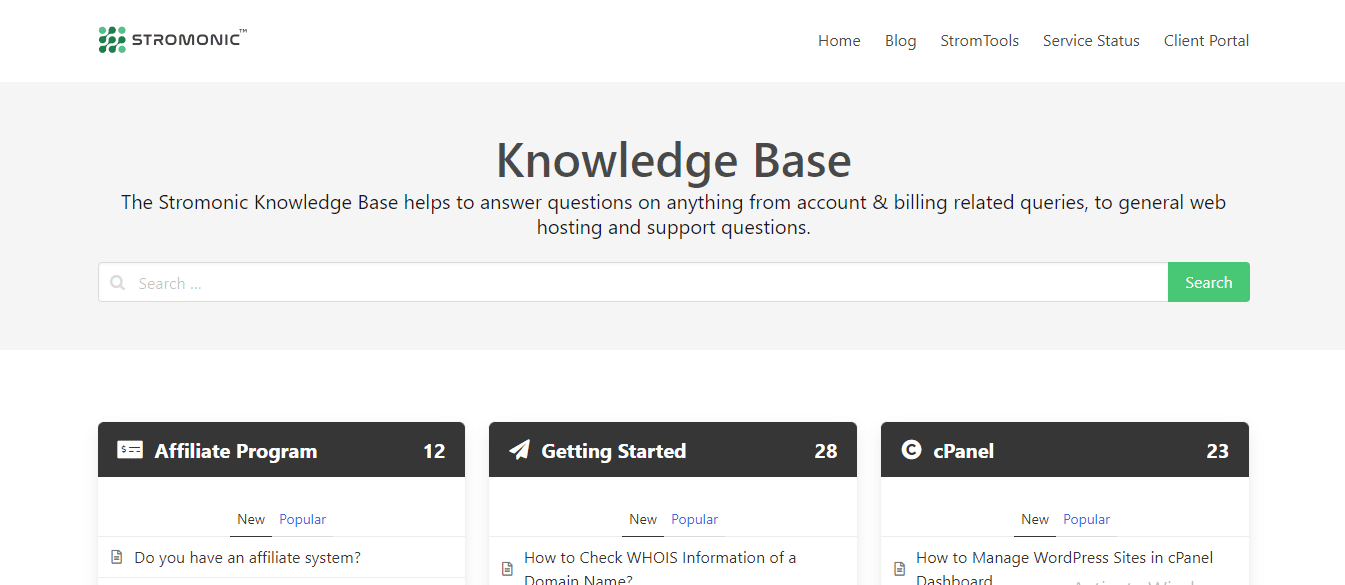Click the Affiliate Program card icon
This screenshot has width=1345, height=585.
(x=130, y=450)
